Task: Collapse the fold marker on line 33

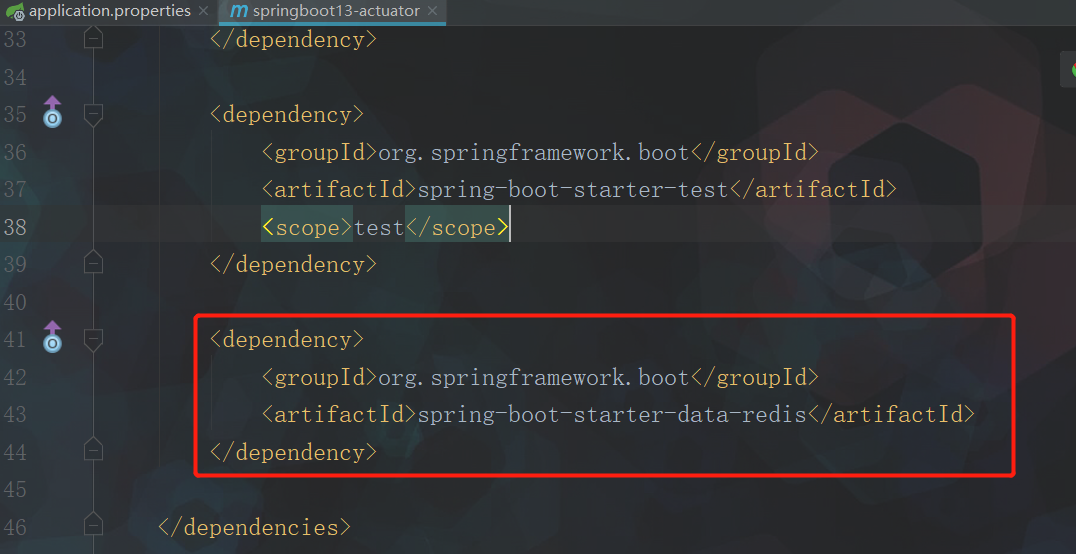Action: pos(93,38)
